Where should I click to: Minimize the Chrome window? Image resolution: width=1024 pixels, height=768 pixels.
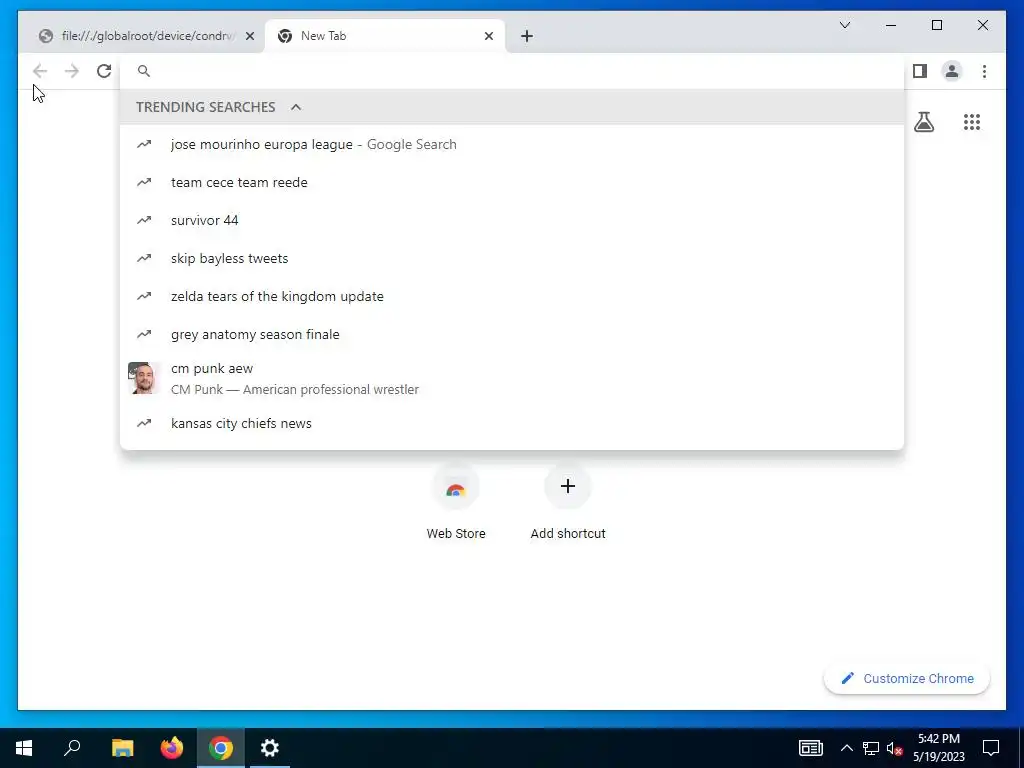(x=891, y=25)
